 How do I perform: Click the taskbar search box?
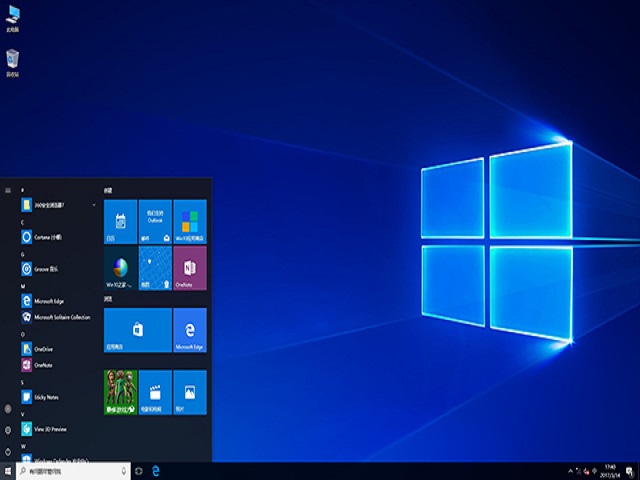pyautogui.click(x=72, y=470)
